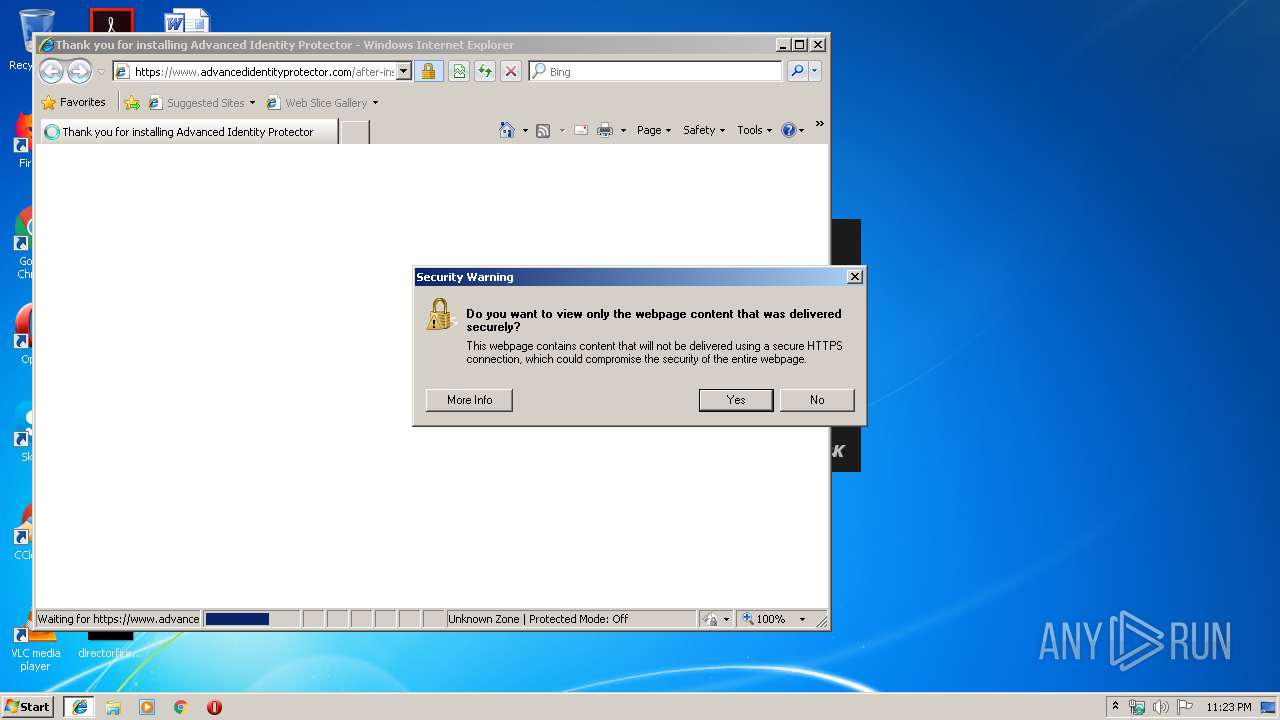
Task: Click 'Unknown Zone | Protected Mode: Off' status text
Action: pos(538,619)
